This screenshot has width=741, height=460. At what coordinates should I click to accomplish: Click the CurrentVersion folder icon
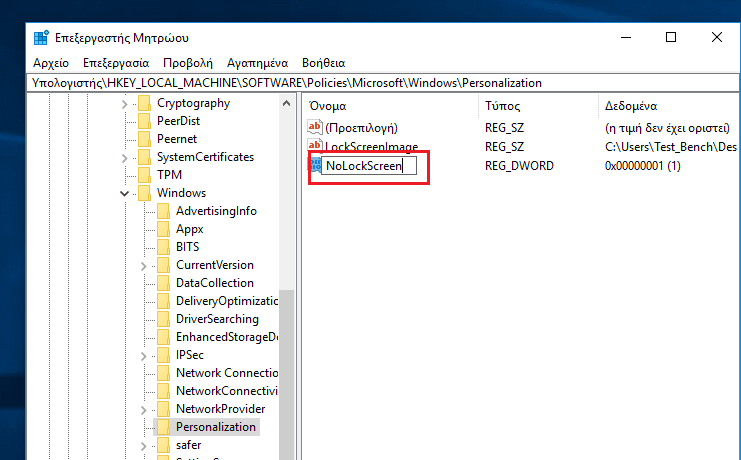164,265
